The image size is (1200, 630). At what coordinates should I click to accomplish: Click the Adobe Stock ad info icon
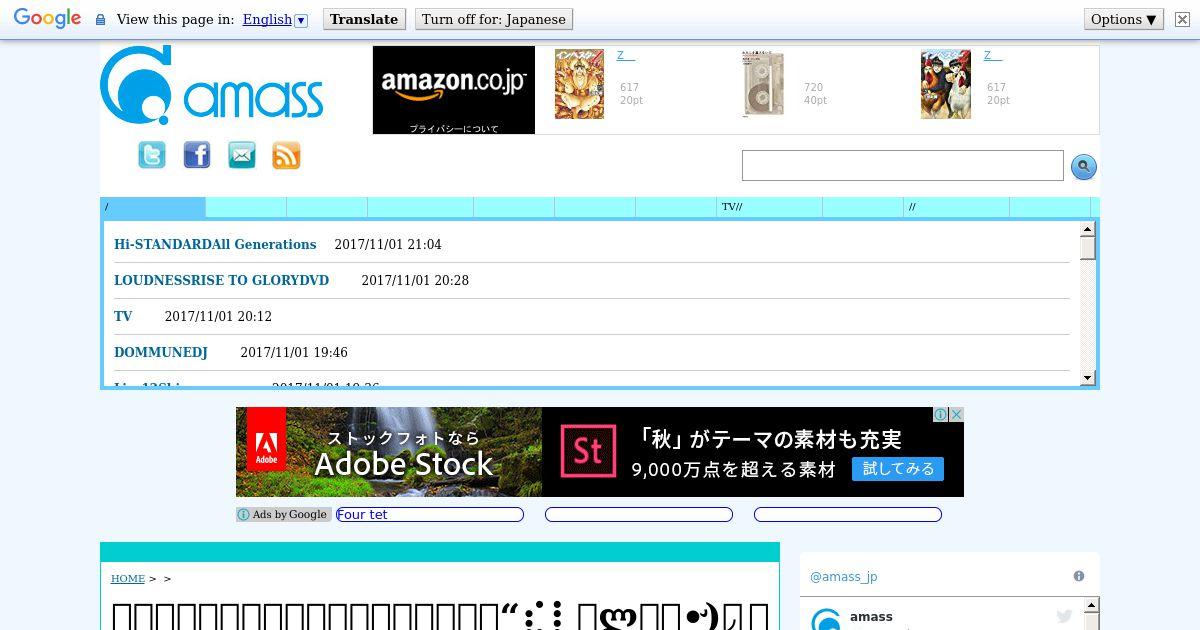[x=941, y=414]
